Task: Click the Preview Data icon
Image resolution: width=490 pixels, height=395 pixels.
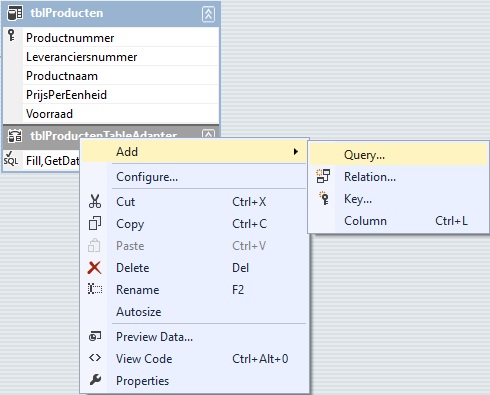Action: pos(95,336)
